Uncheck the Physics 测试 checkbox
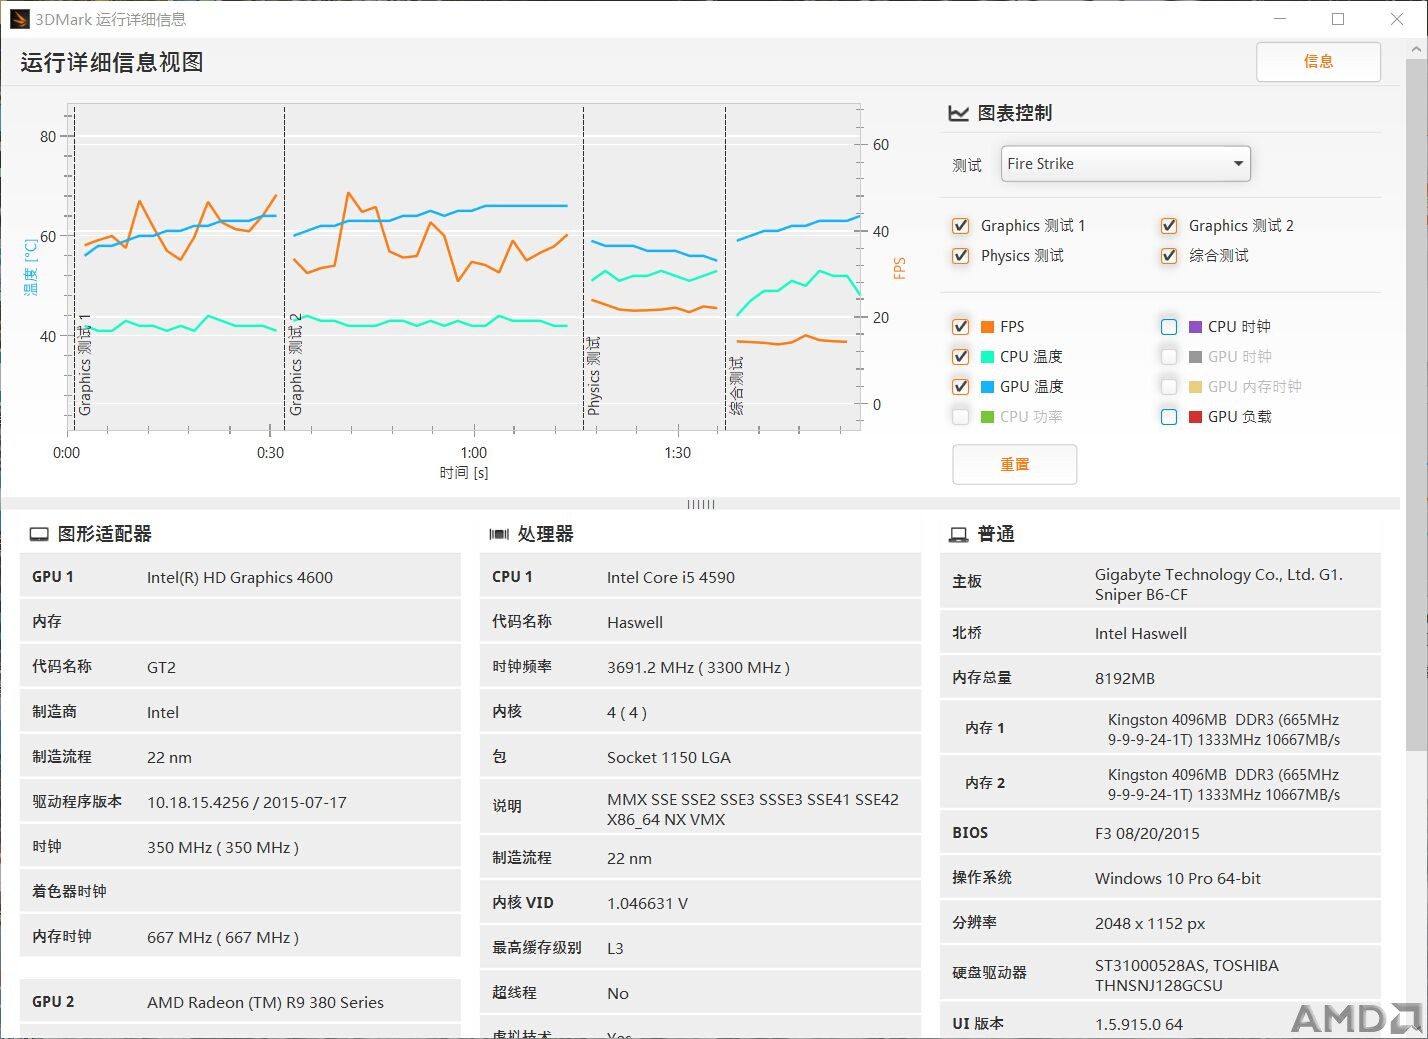Image resolution: width=1428 pixels, height=1039 pixels. click(x=961, y=256)
